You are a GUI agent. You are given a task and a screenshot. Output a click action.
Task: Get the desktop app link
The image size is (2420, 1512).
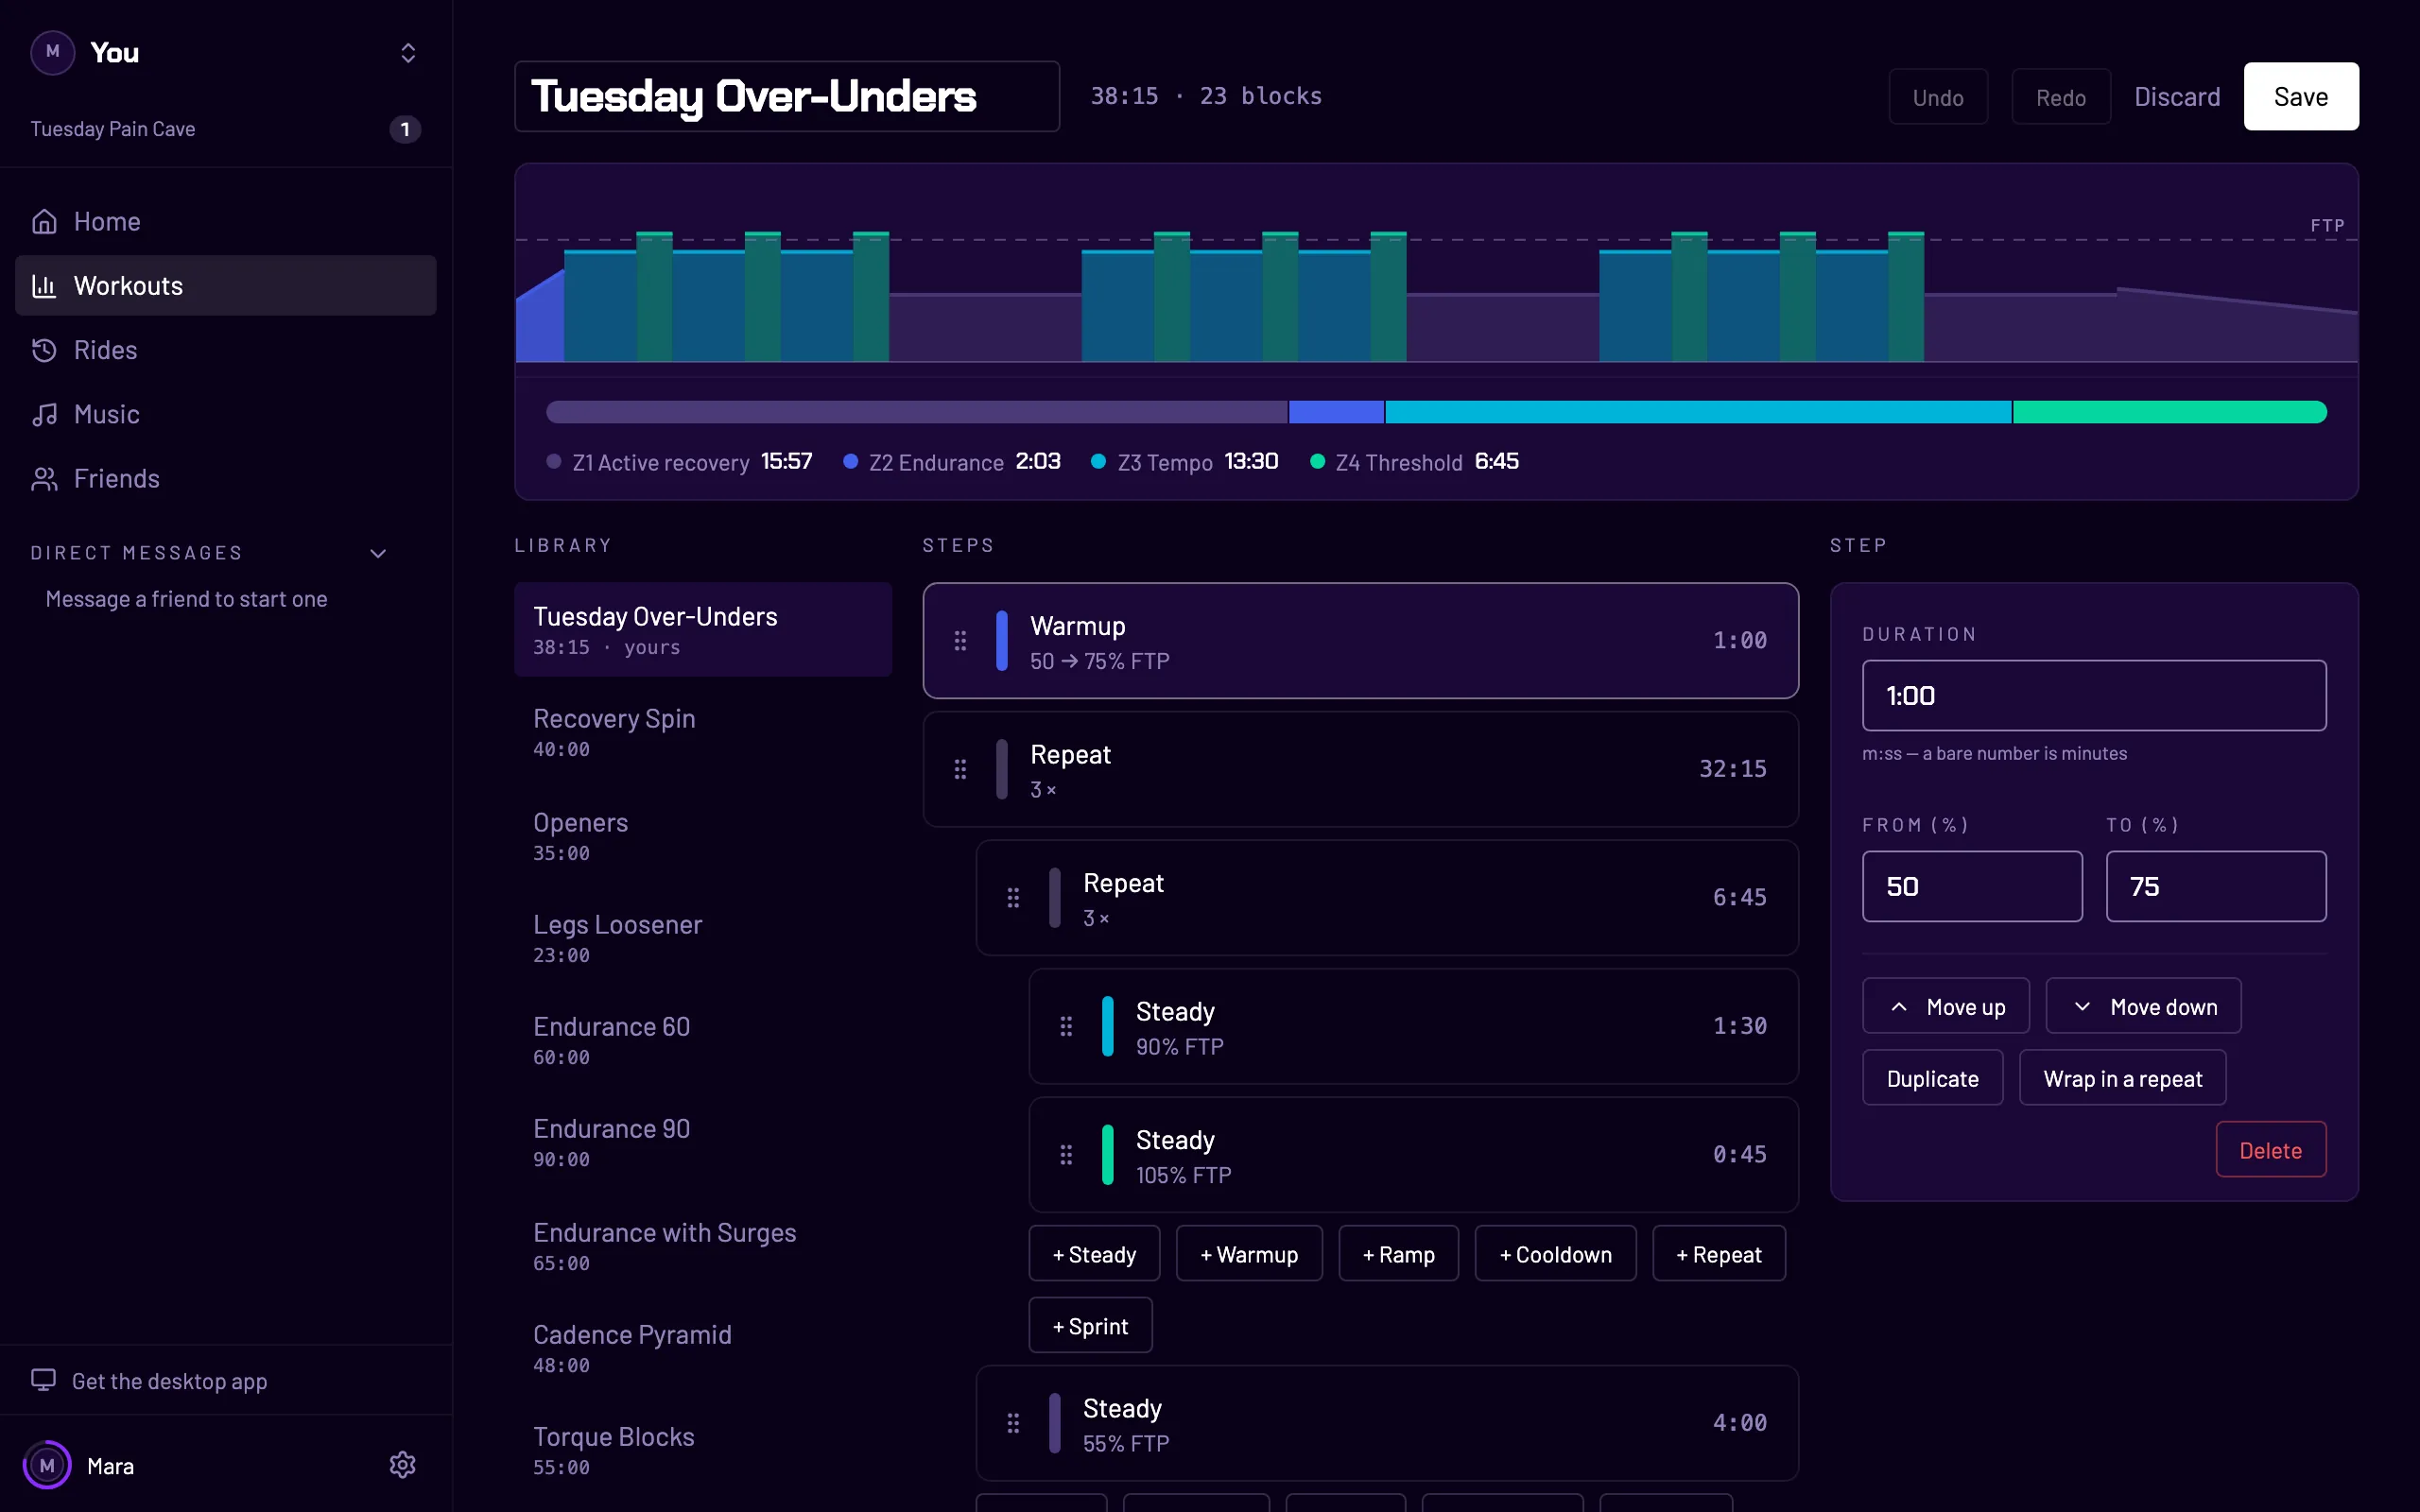(169, 1380)
